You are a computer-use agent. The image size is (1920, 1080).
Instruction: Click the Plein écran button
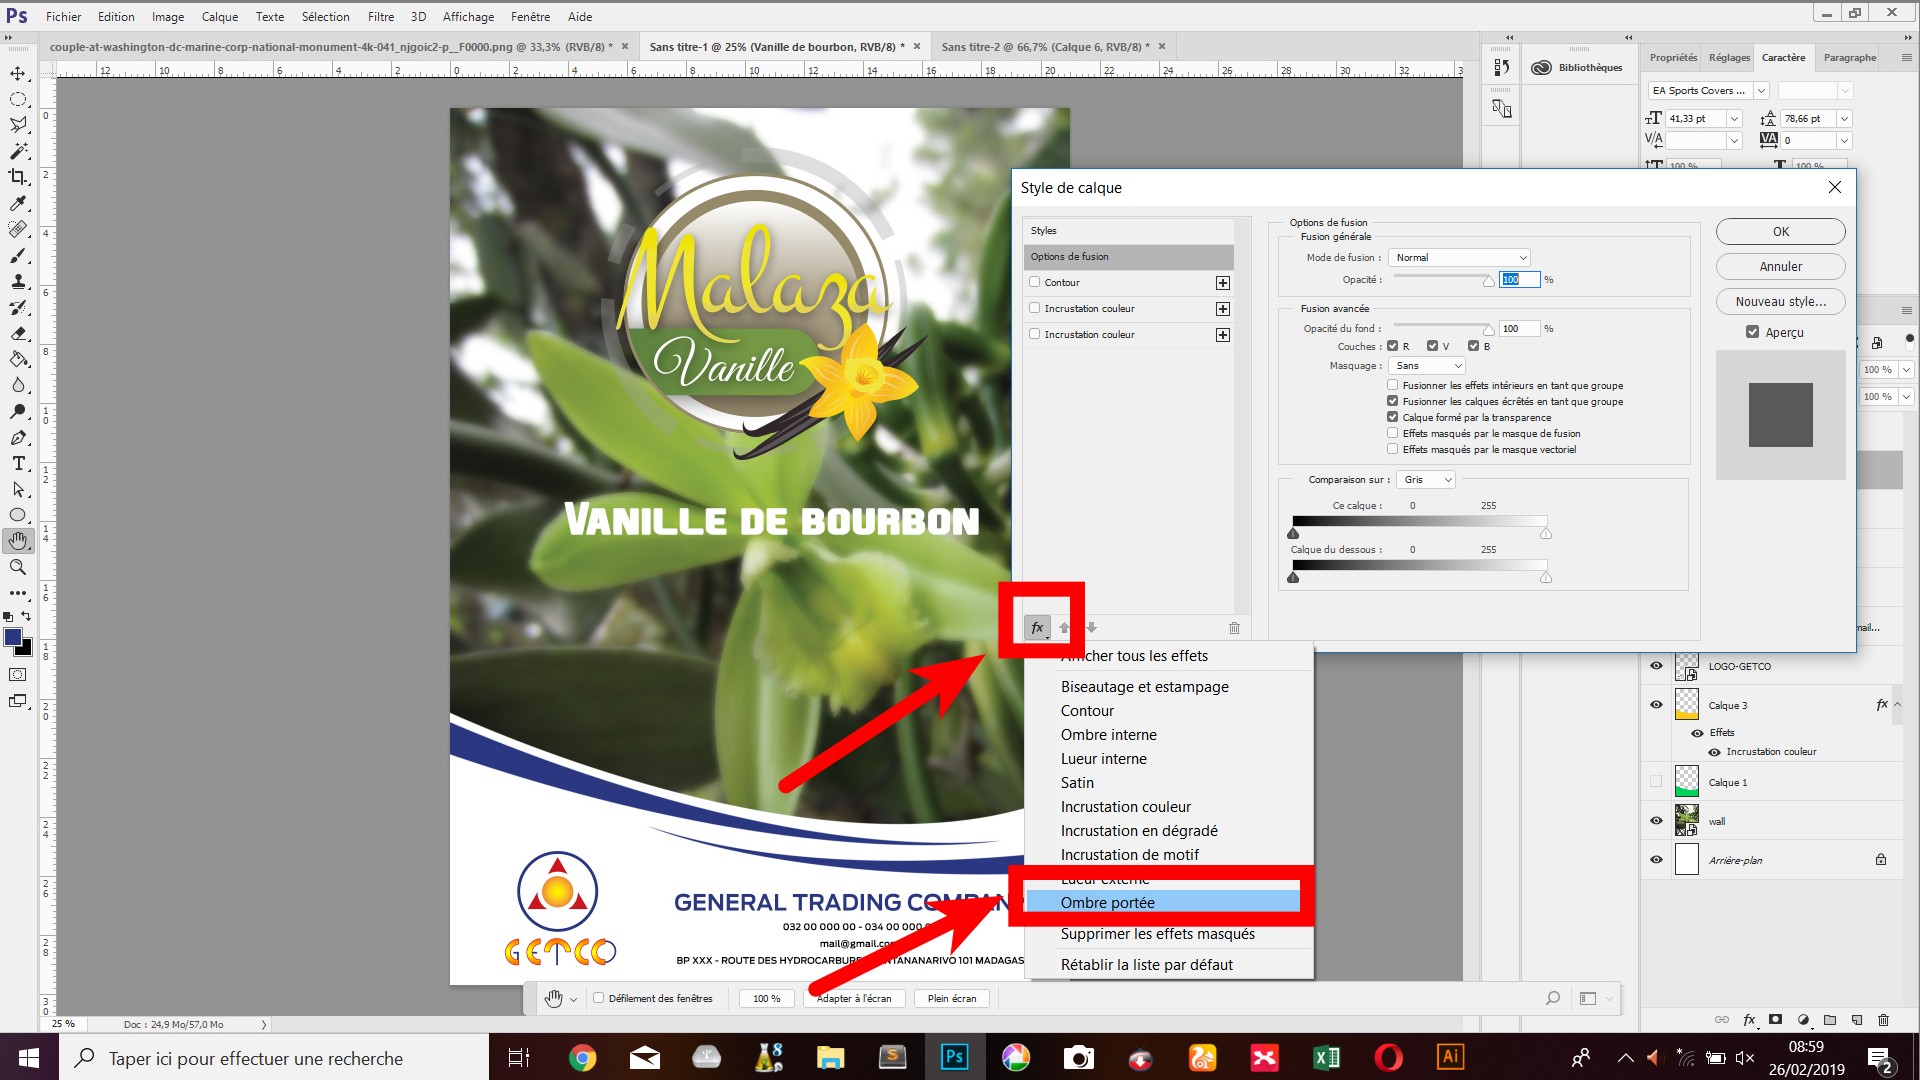coord(951,998)
